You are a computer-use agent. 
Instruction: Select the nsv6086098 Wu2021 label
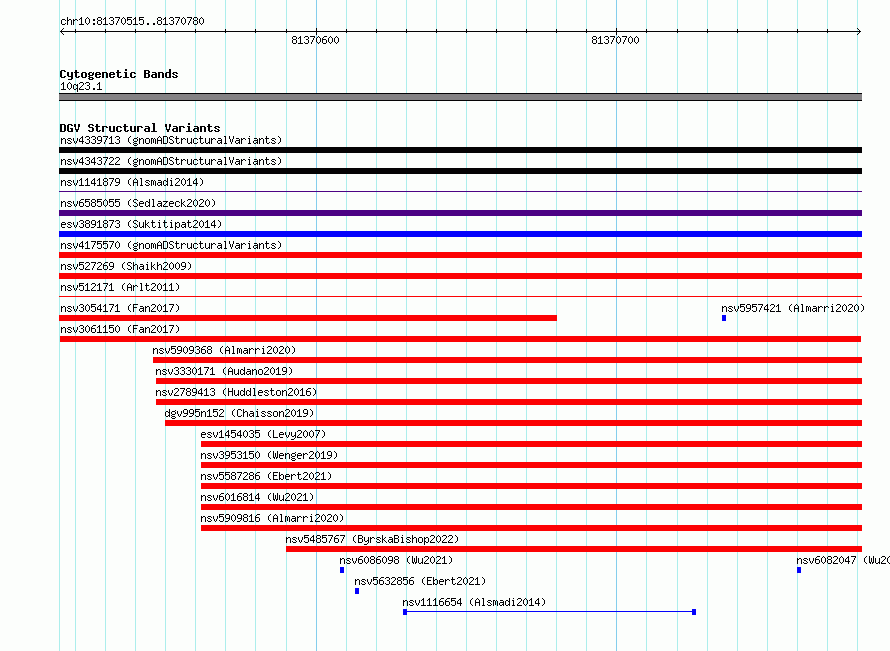click(x=396, y=560)
